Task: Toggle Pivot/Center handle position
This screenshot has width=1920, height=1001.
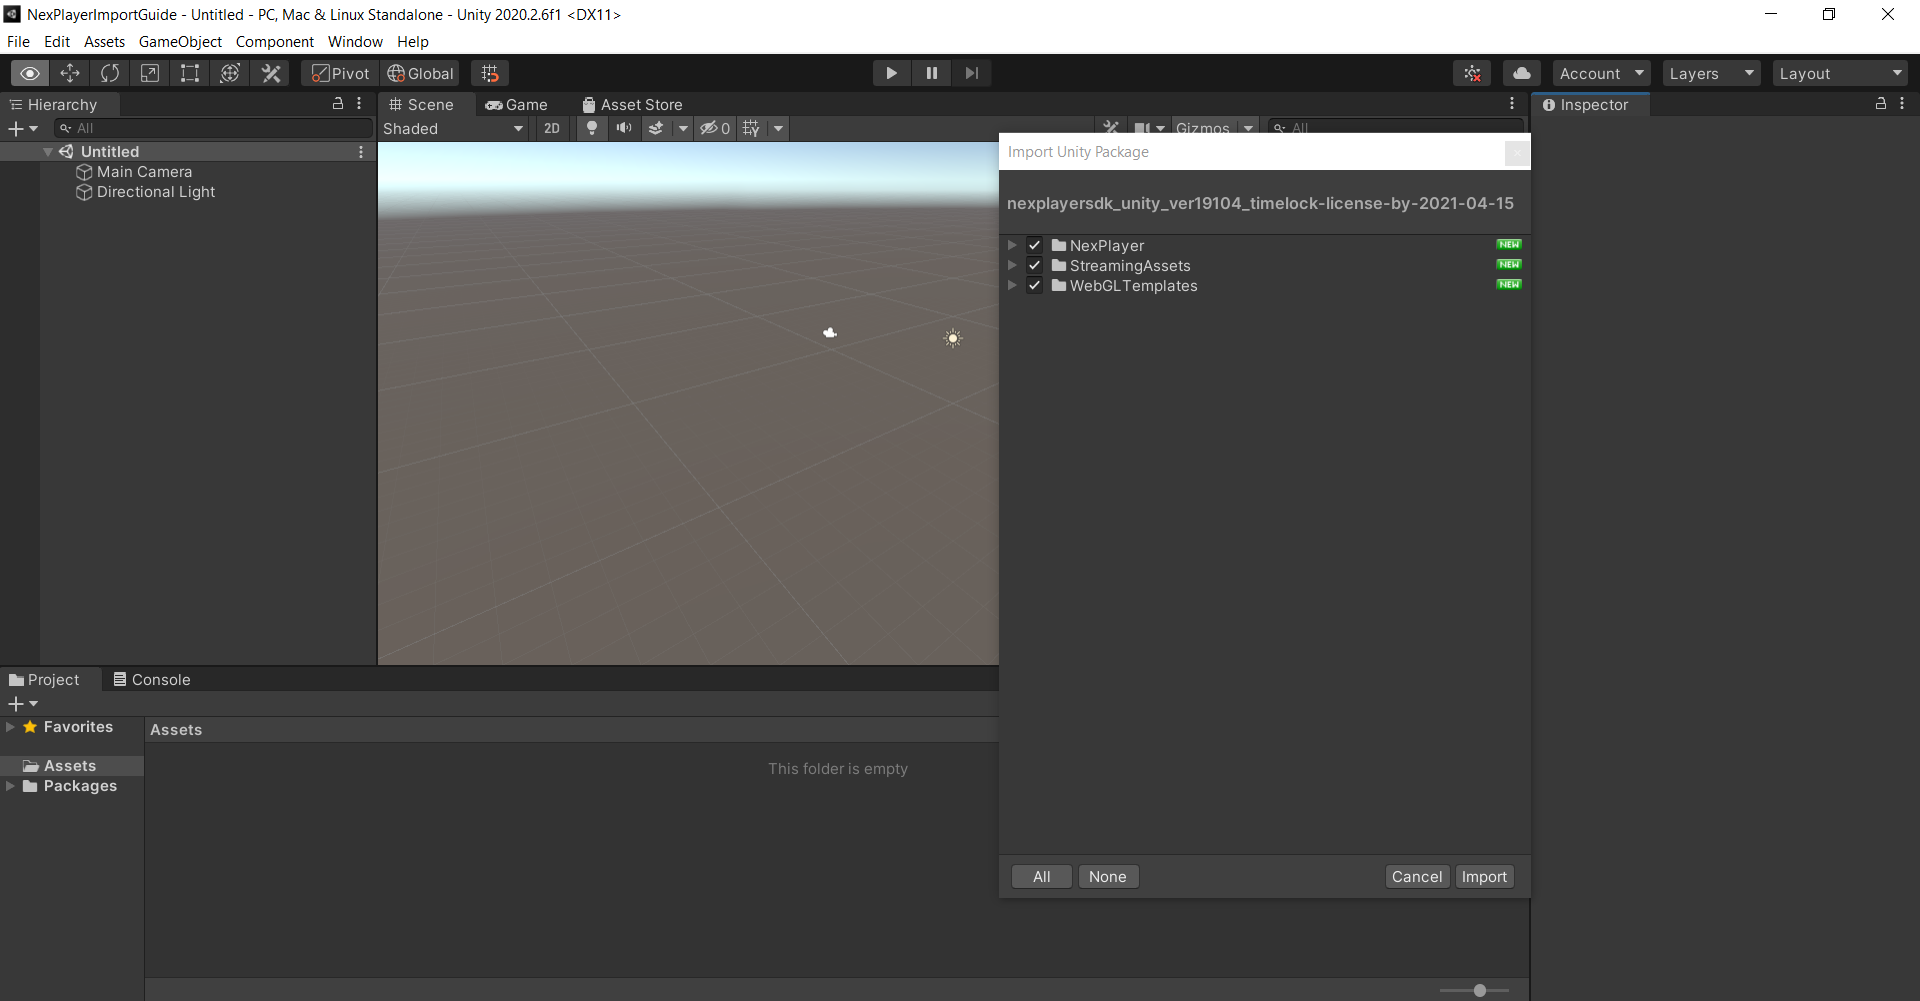Action: coord(340,73)
